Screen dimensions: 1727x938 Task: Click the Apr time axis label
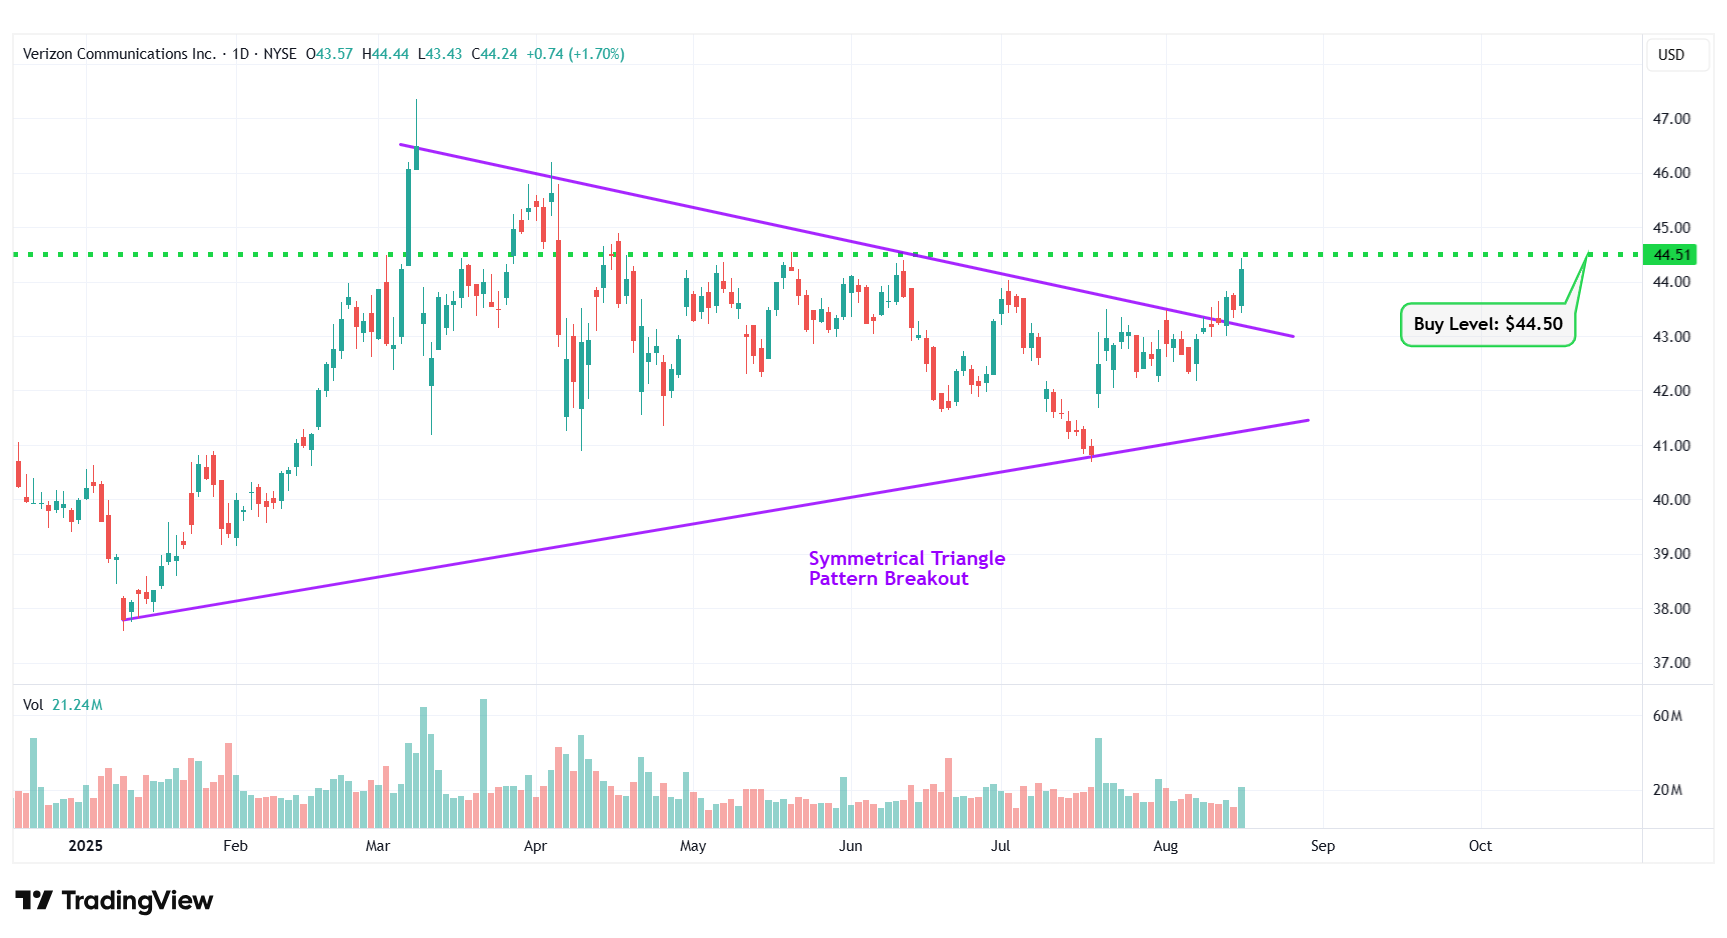[x=536, y=846]
